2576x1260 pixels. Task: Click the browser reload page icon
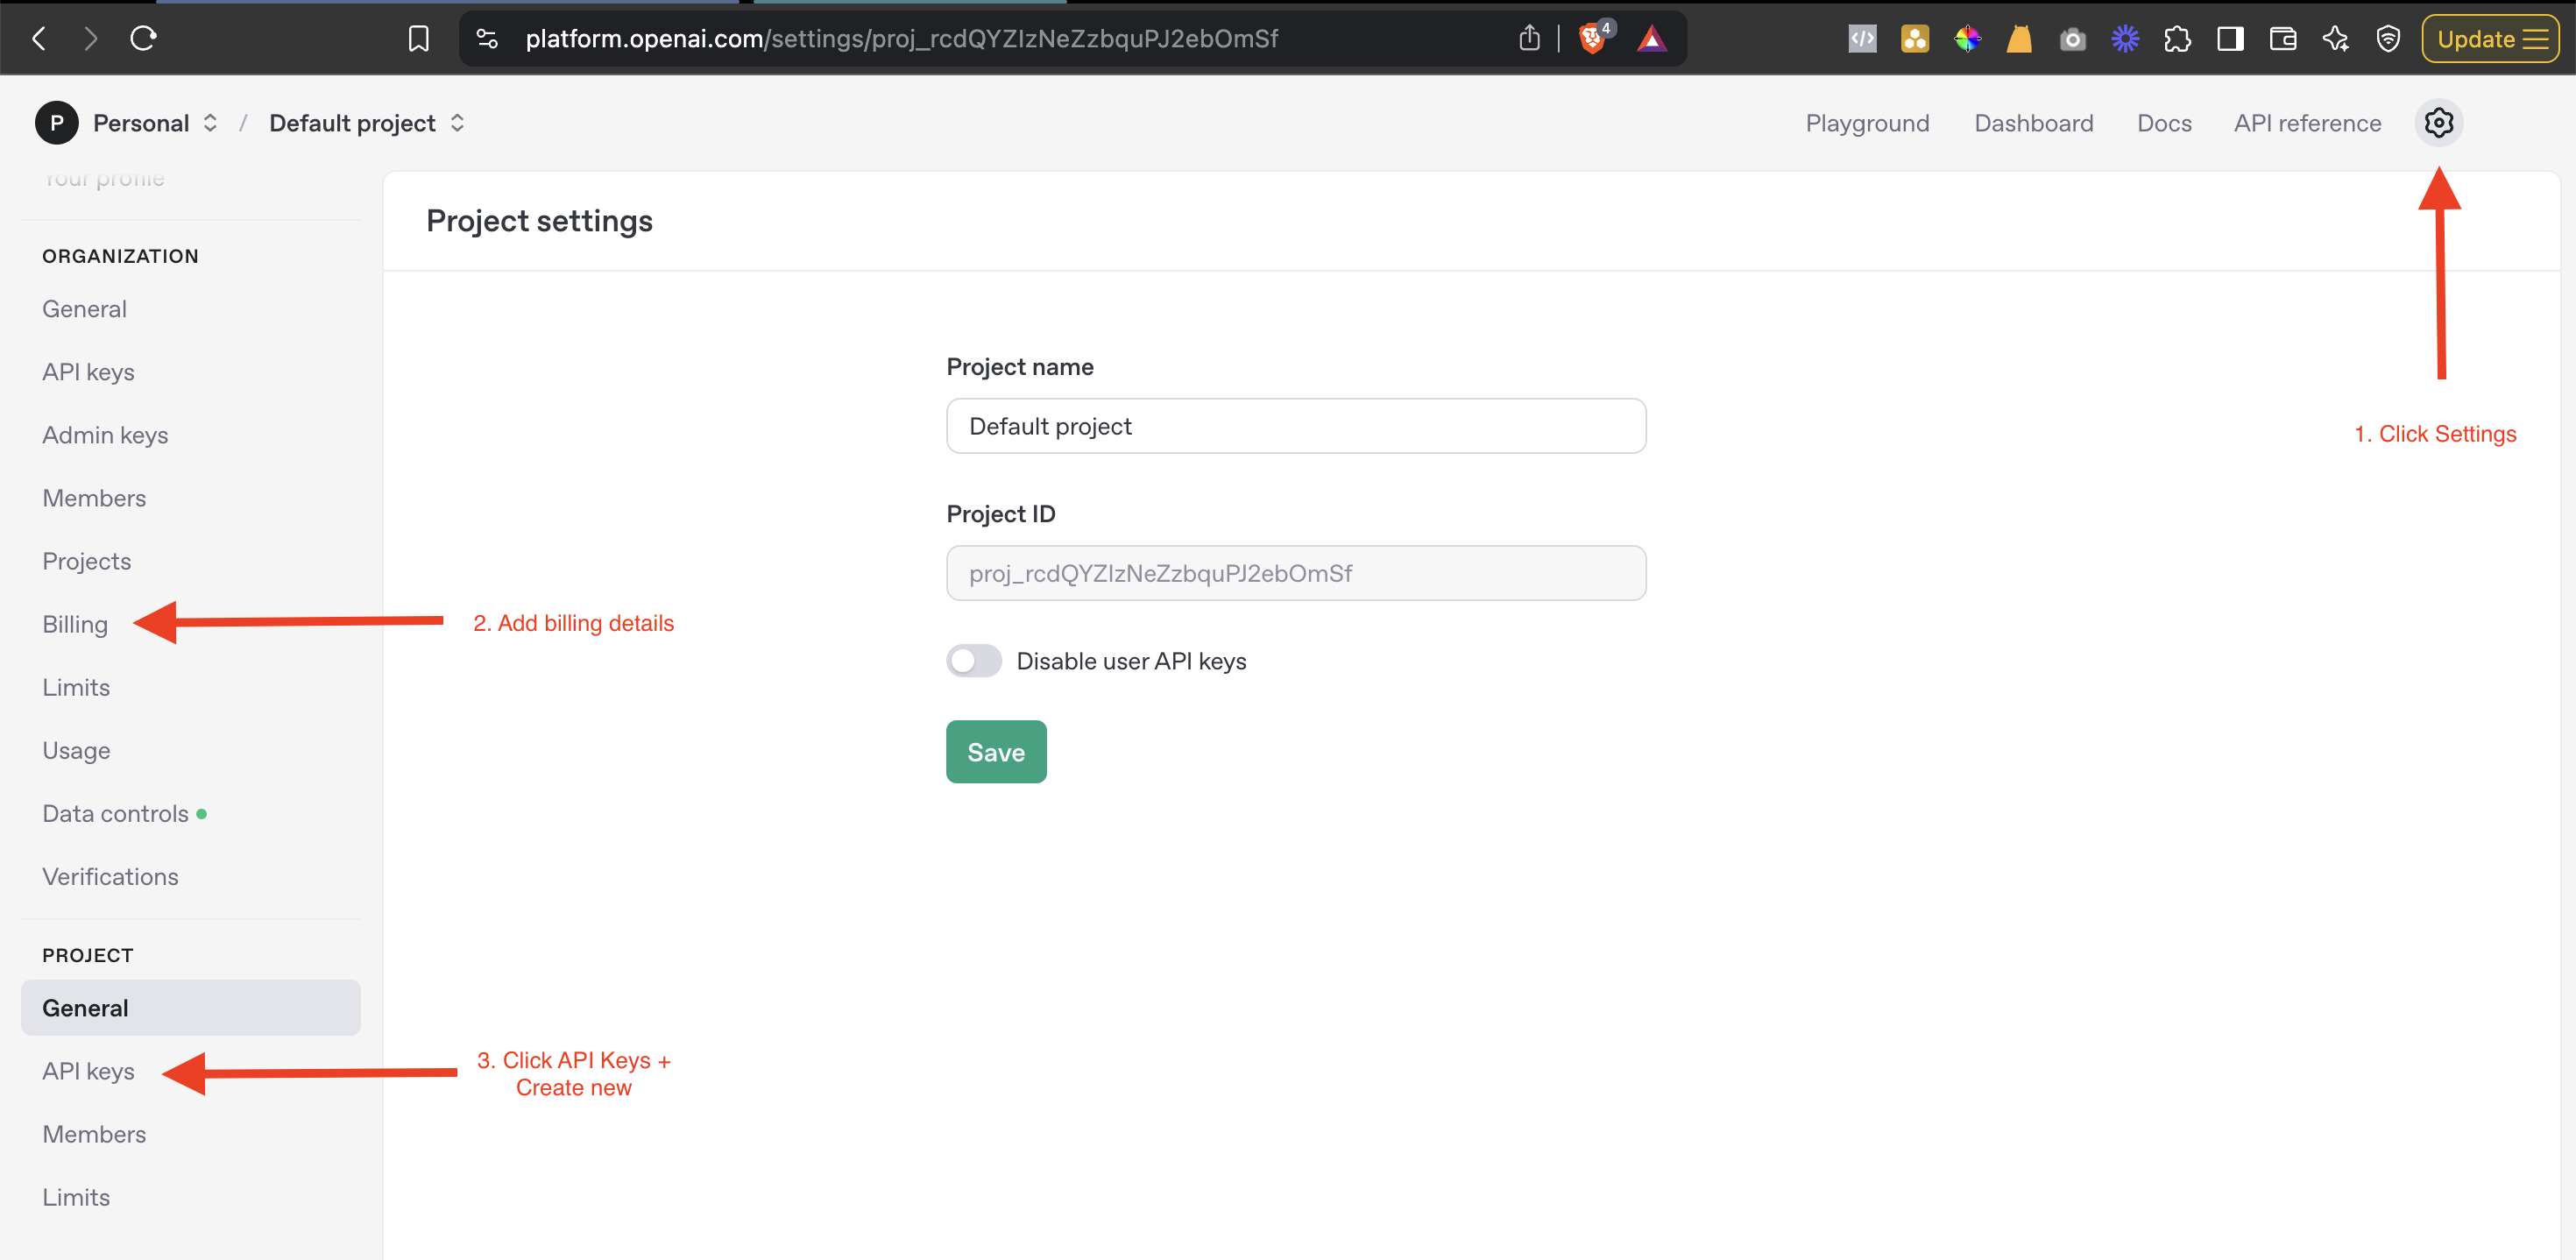143,39
